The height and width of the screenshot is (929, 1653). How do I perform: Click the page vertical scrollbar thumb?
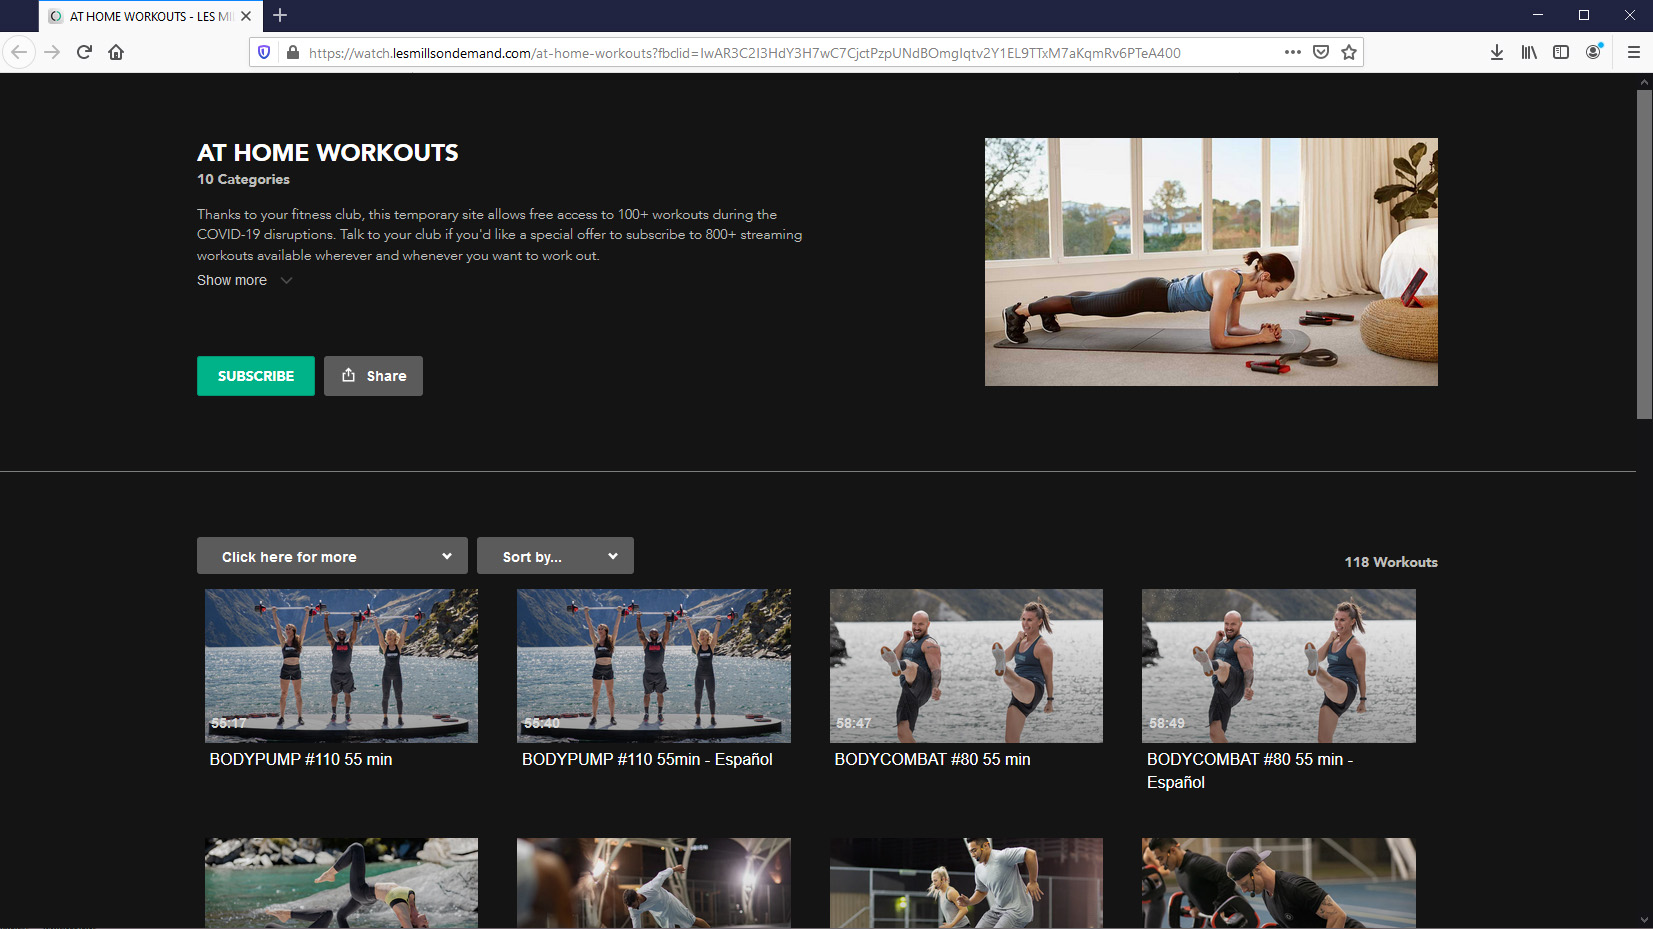tap(1644, 255)
